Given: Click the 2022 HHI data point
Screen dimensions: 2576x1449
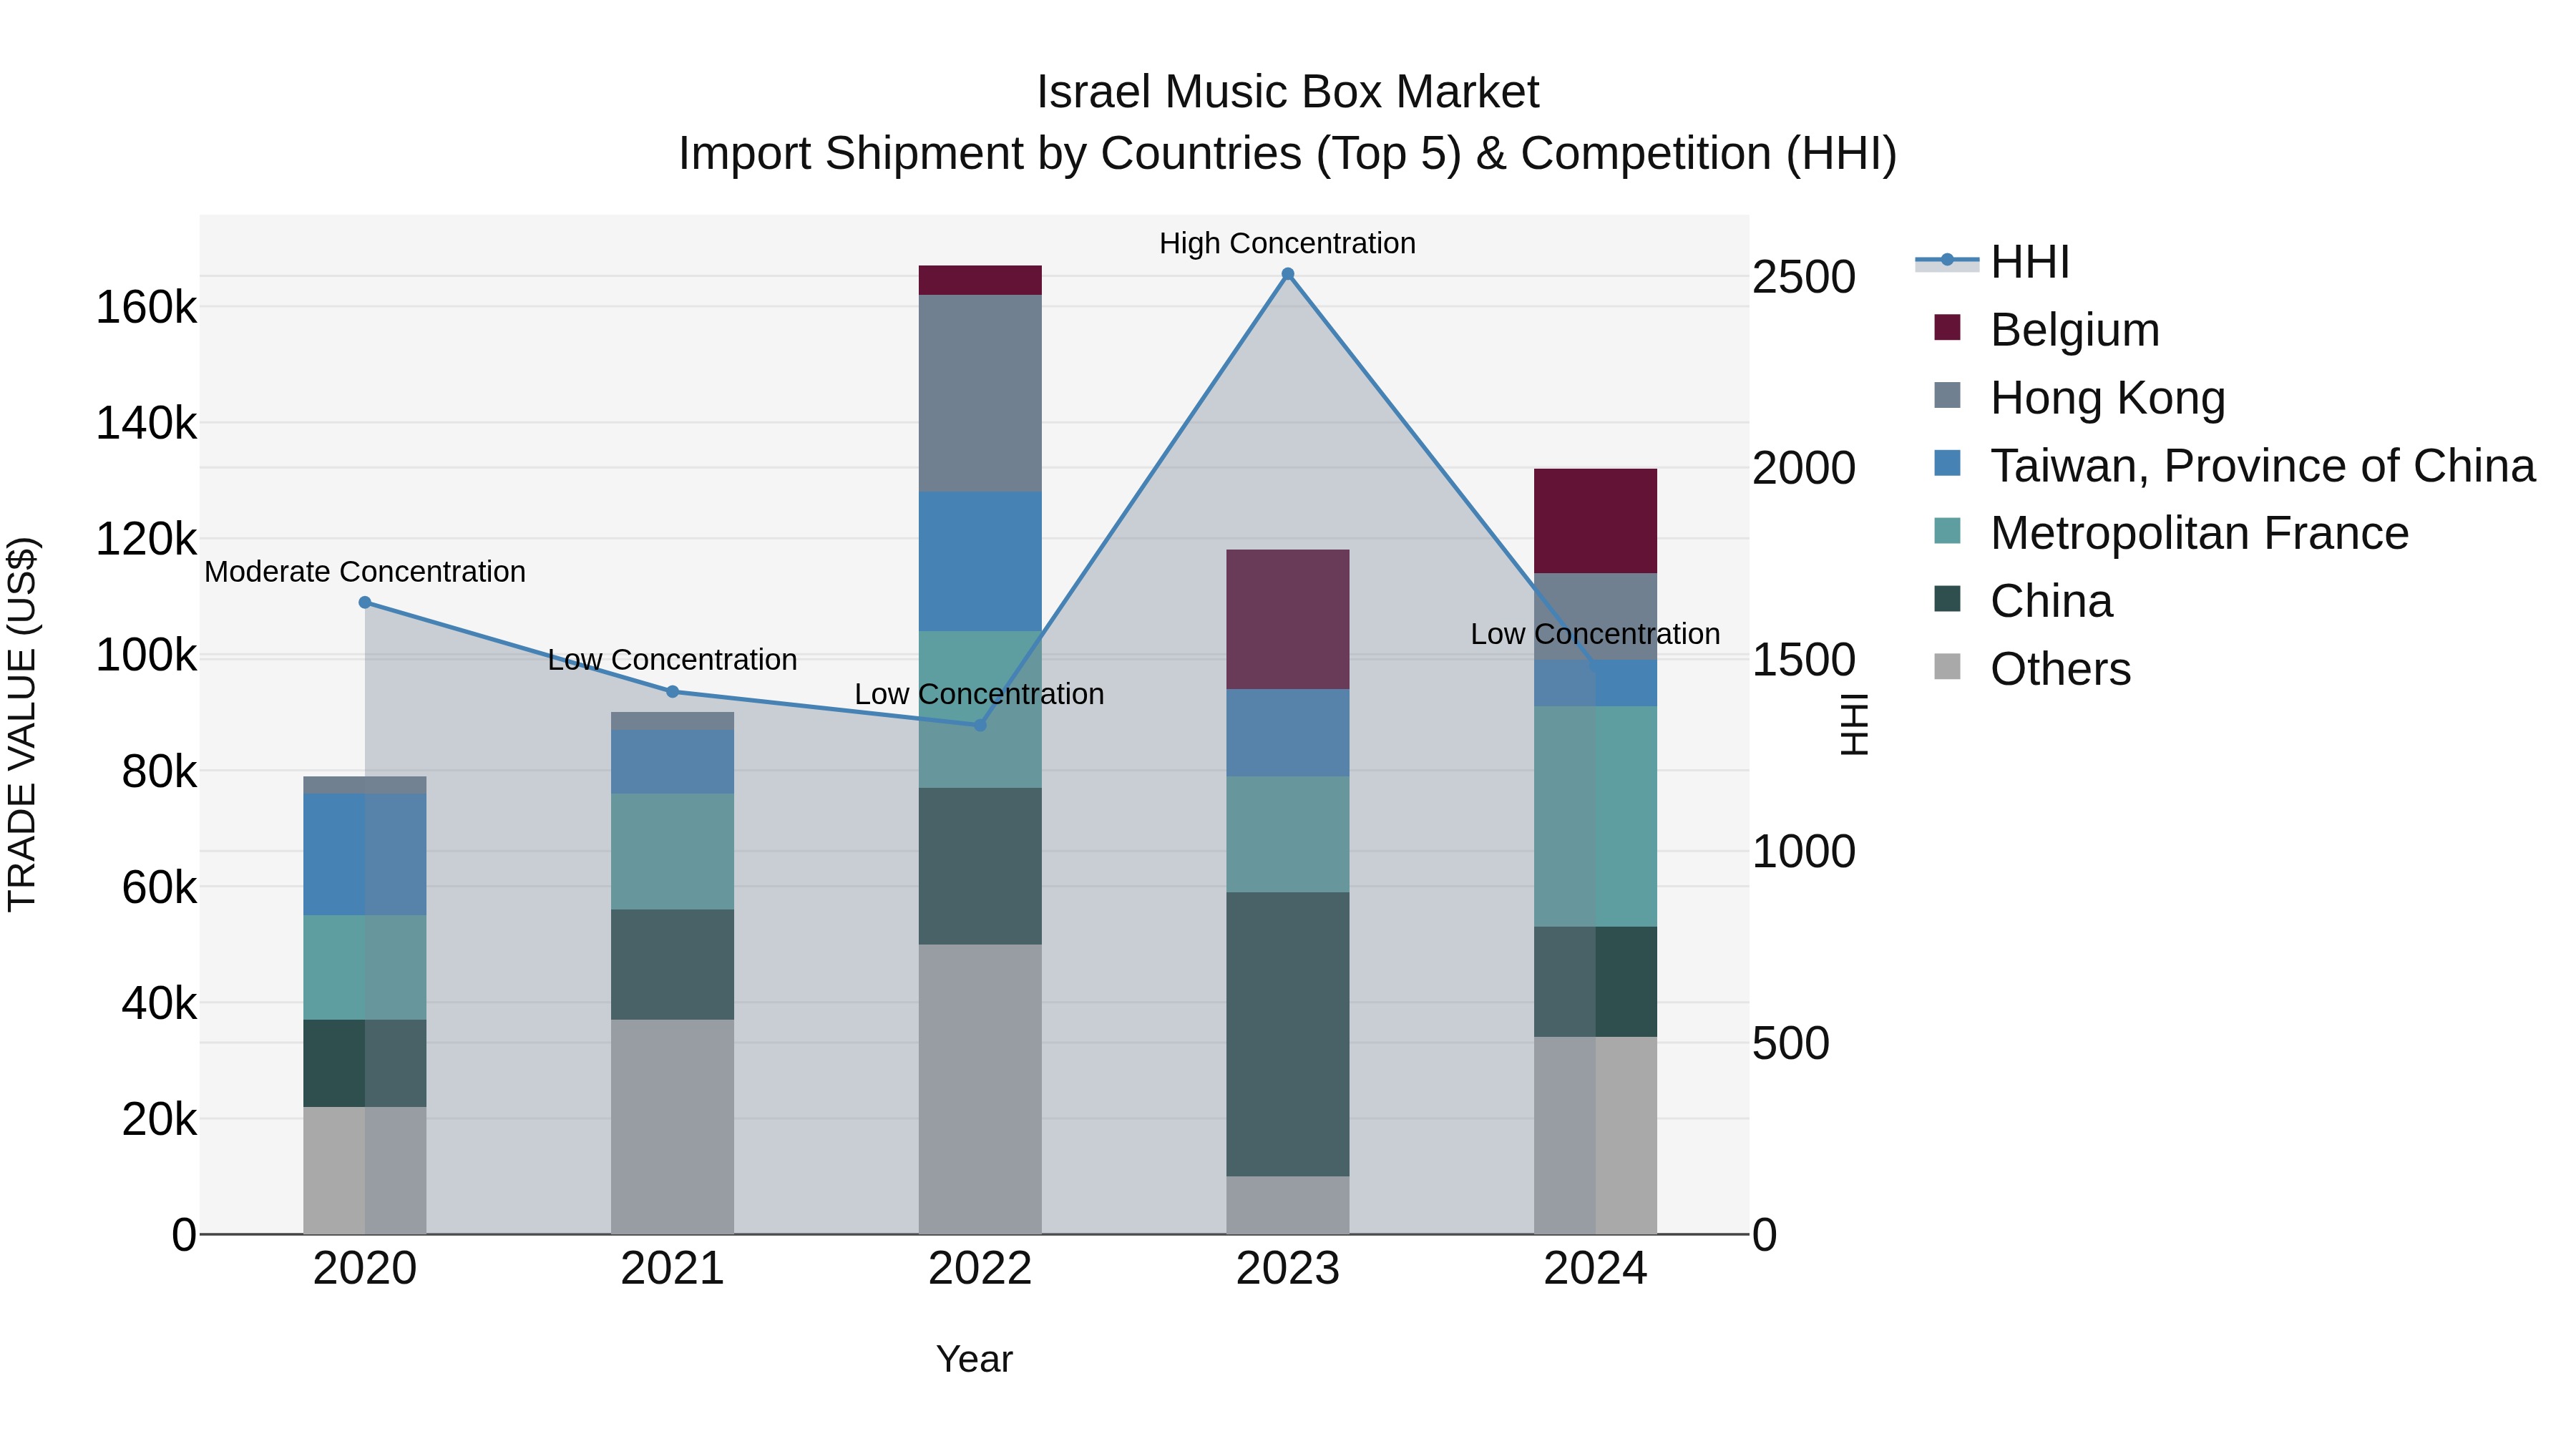Looking at the screenshot, I should point(980,725).
